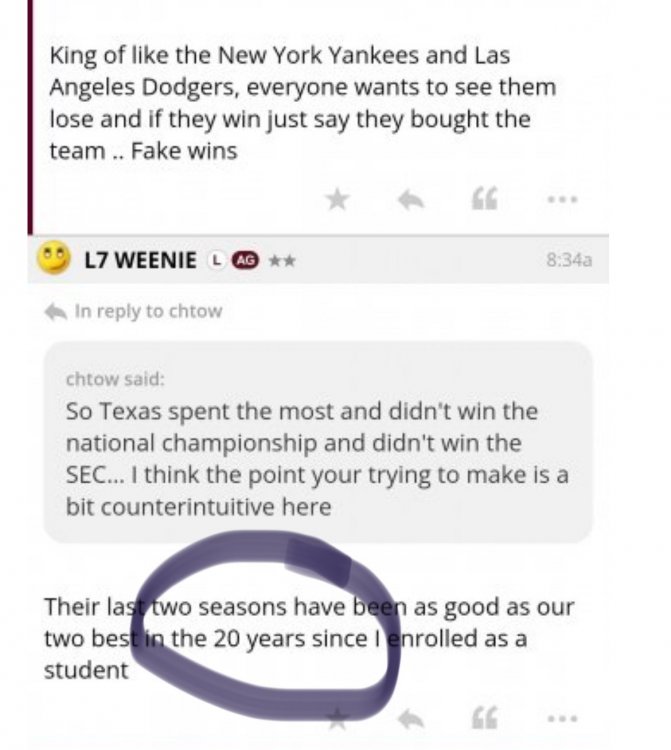Viewport: 671px width, 750px height.
Task: Quote the Yankees and Dodgers post
Action: click(x=485, y=200)
